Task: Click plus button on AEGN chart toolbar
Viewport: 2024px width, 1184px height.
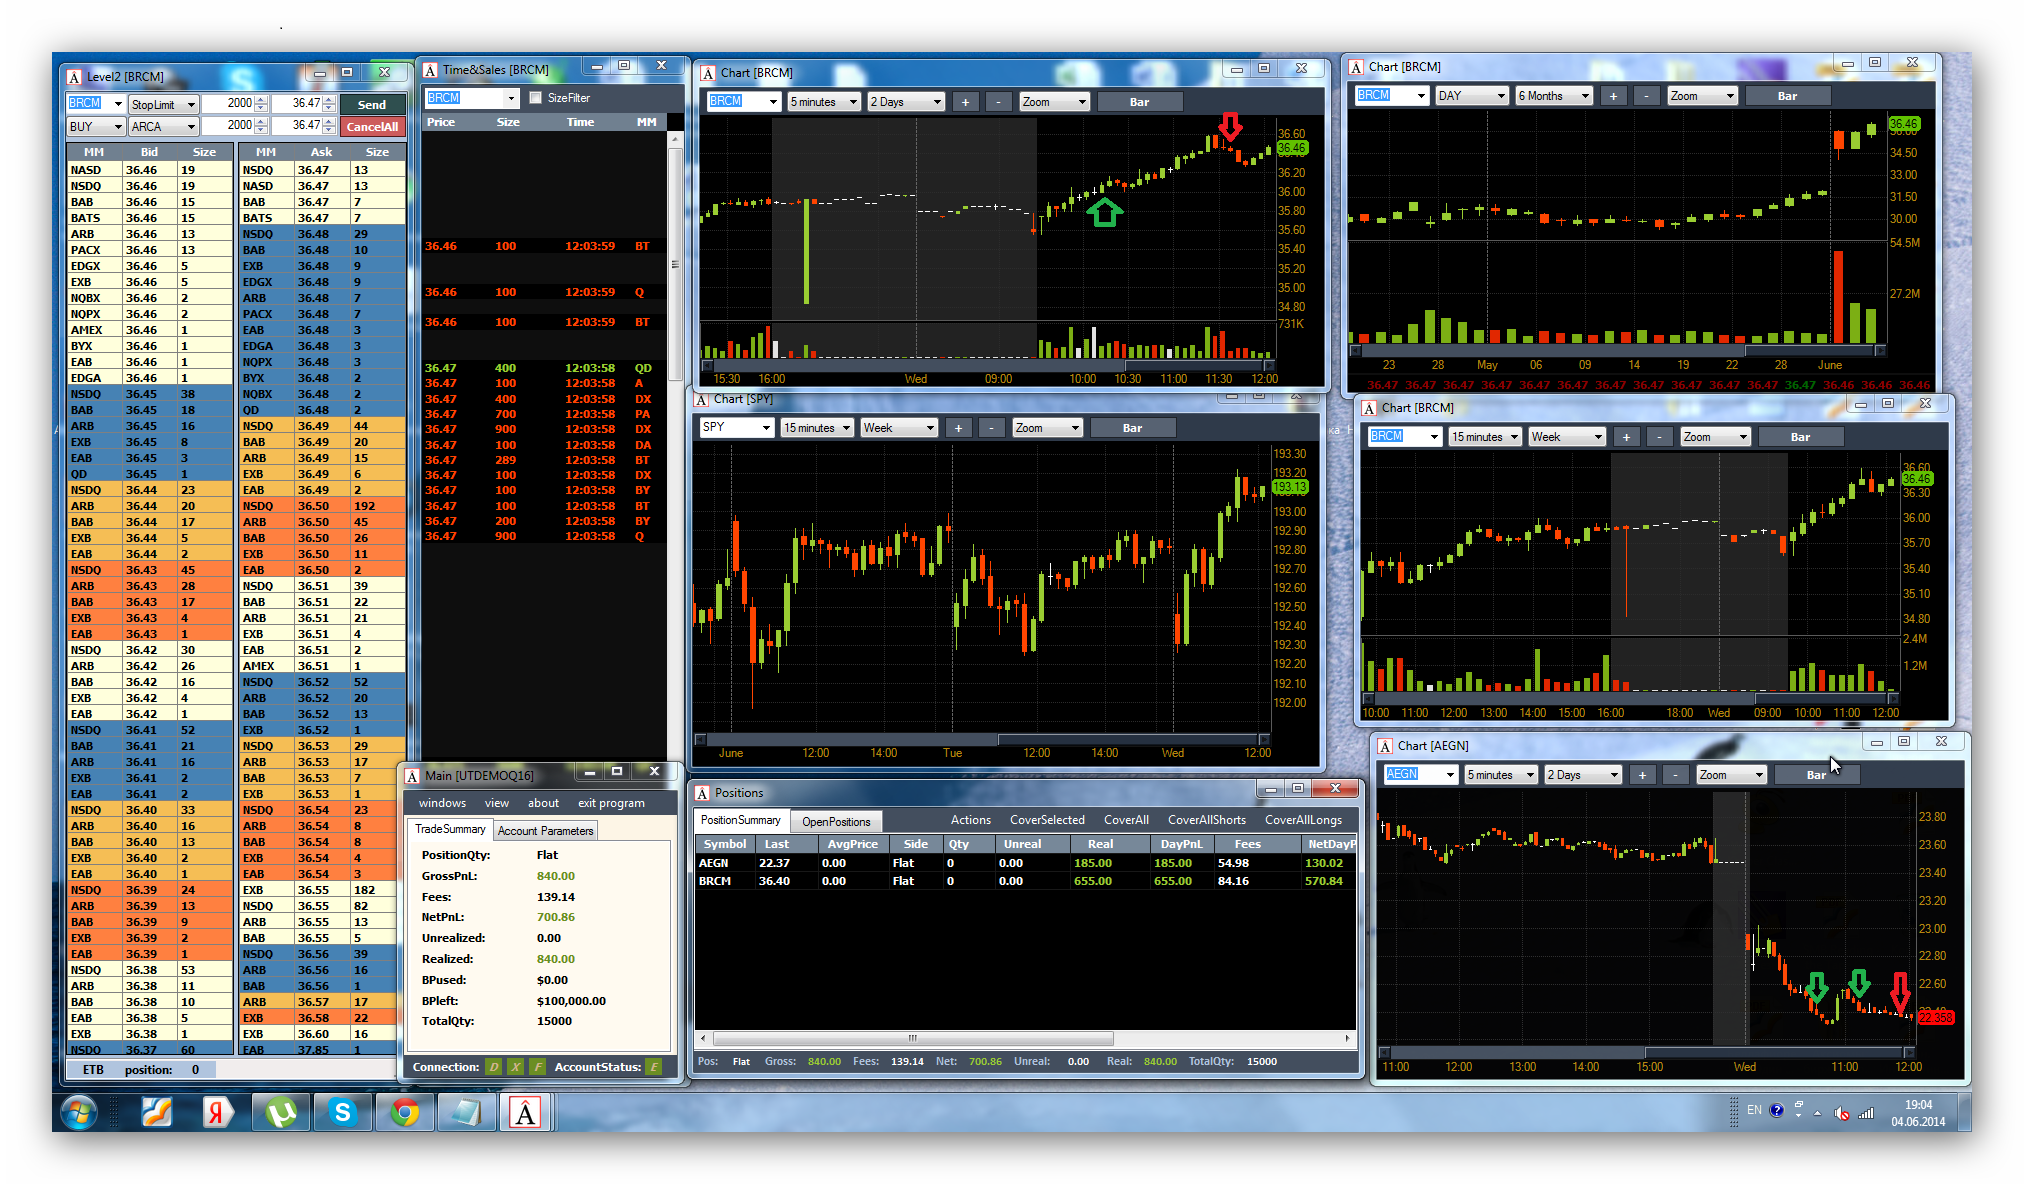Action: (x=1642, y=775)
